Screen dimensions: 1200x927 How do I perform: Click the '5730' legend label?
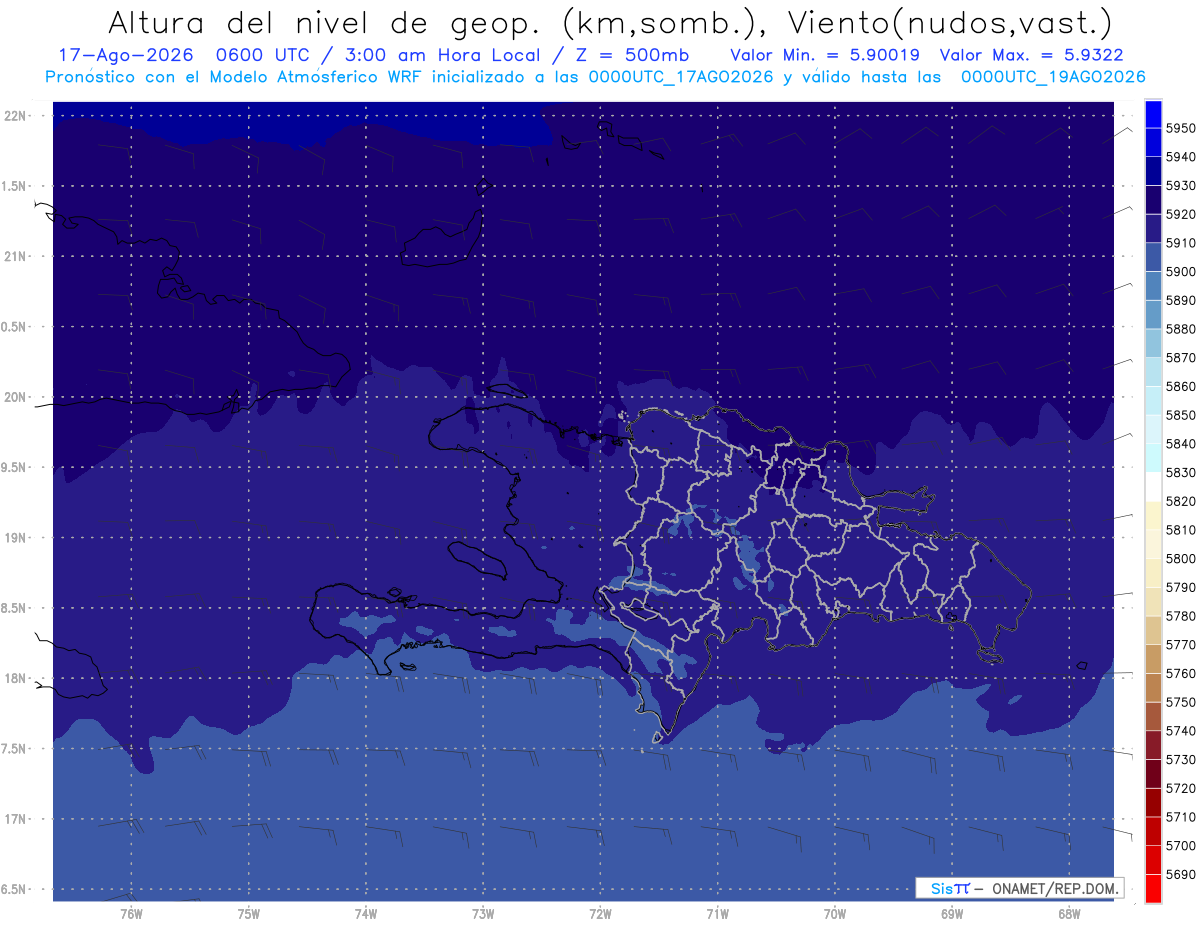(1181, 759)
